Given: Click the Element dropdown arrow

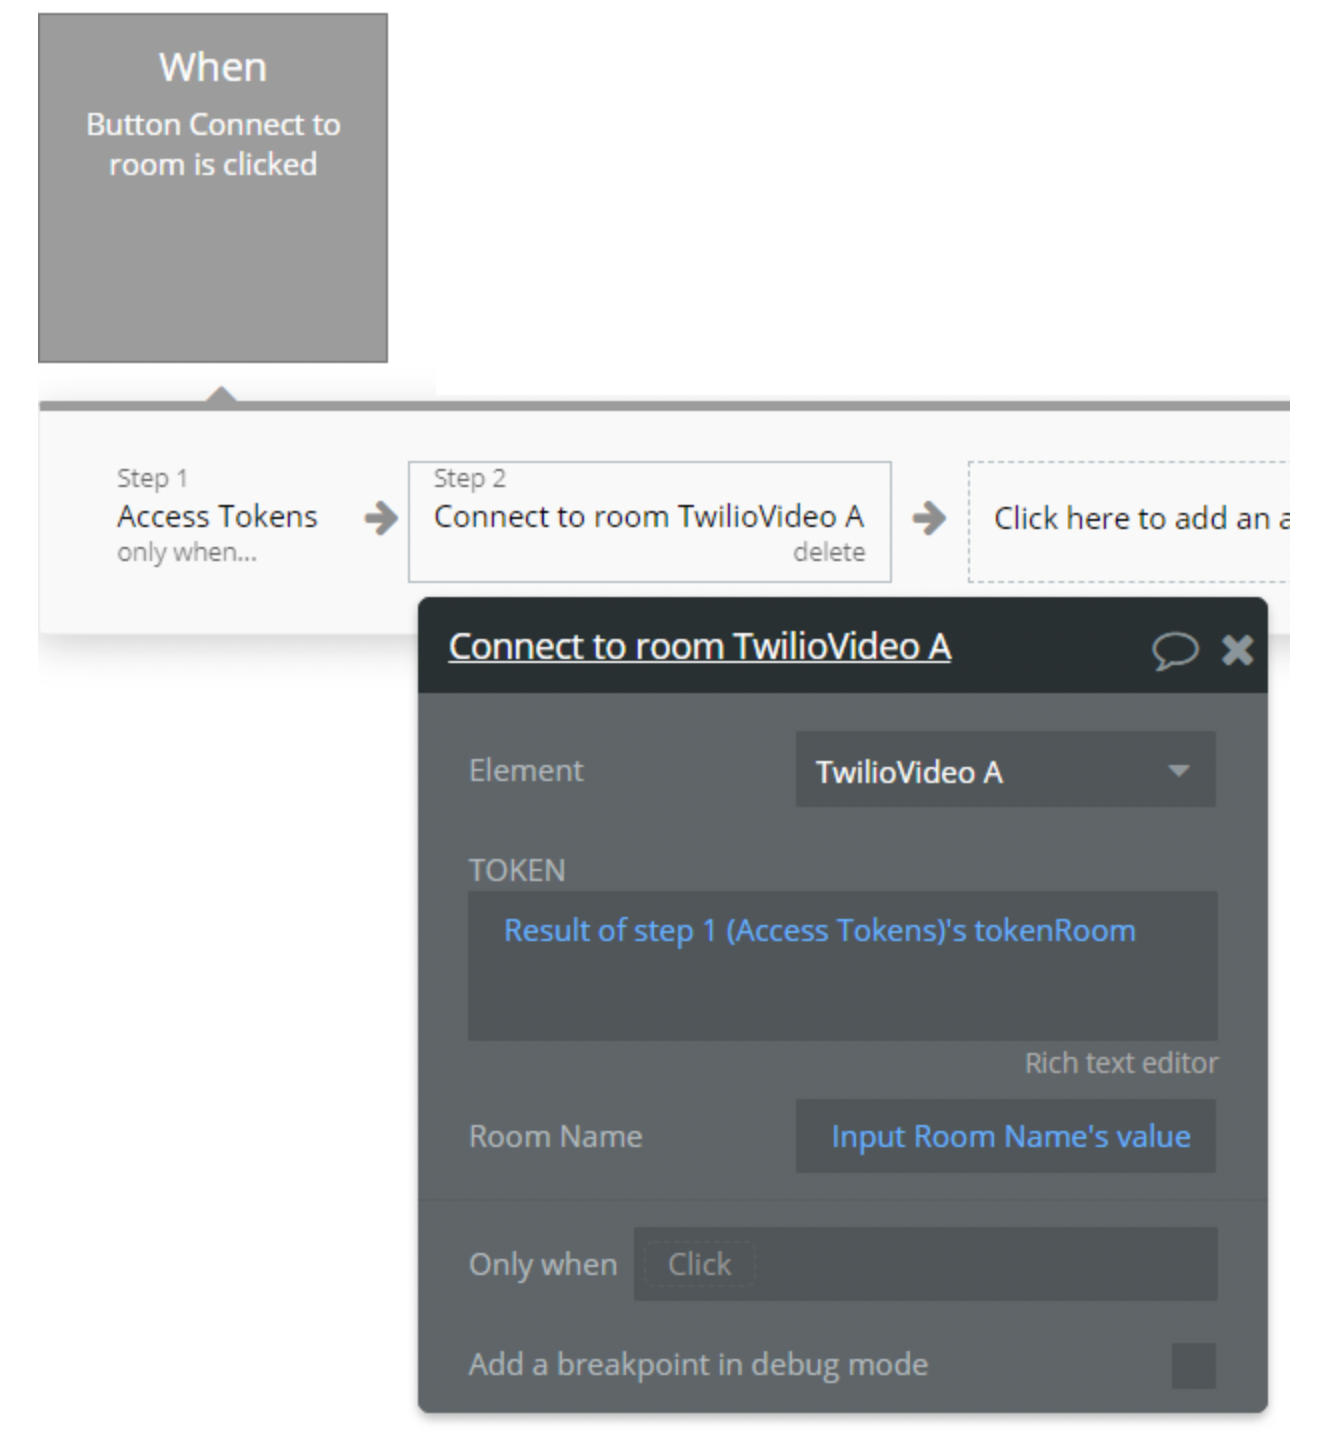Looking at the screenshot, I should 1179,770.
